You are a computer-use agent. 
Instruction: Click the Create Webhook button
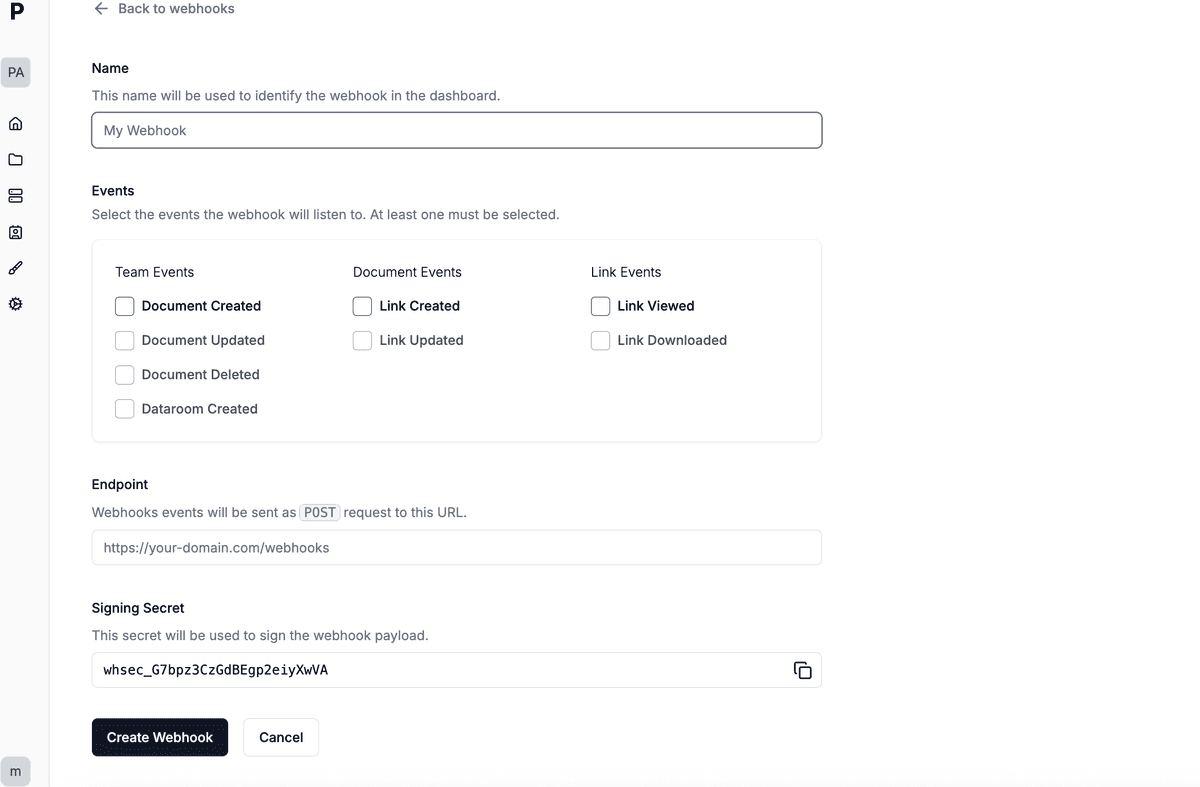click(159, 737)
